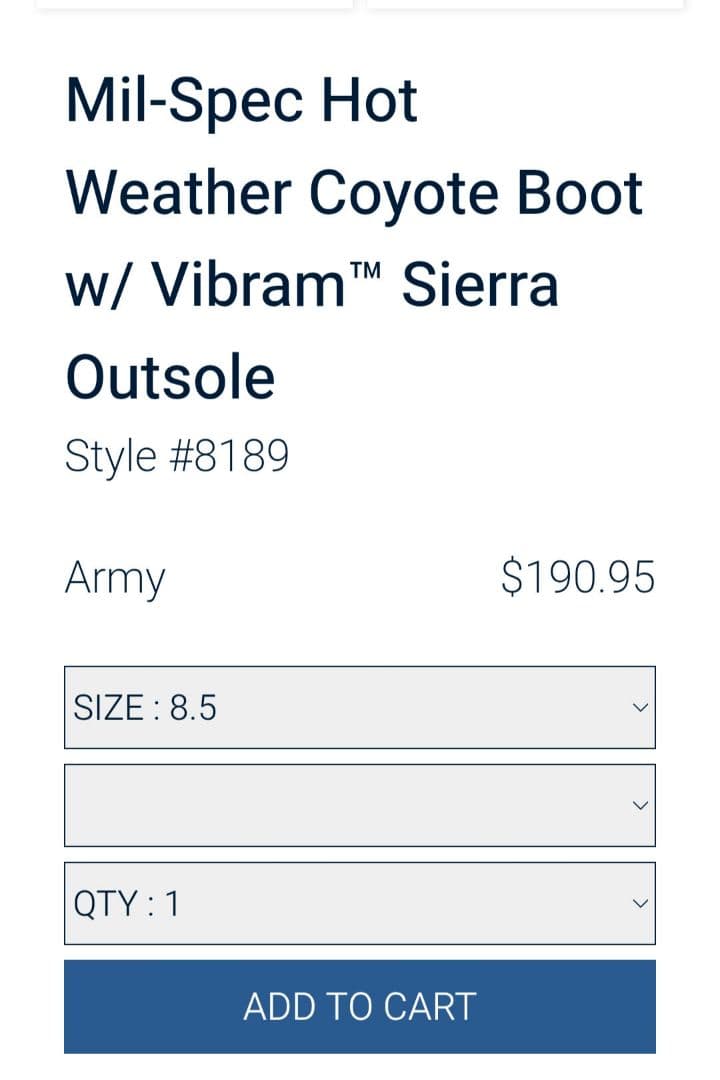Open the QTY : 1 dropdown

point(359,903)
